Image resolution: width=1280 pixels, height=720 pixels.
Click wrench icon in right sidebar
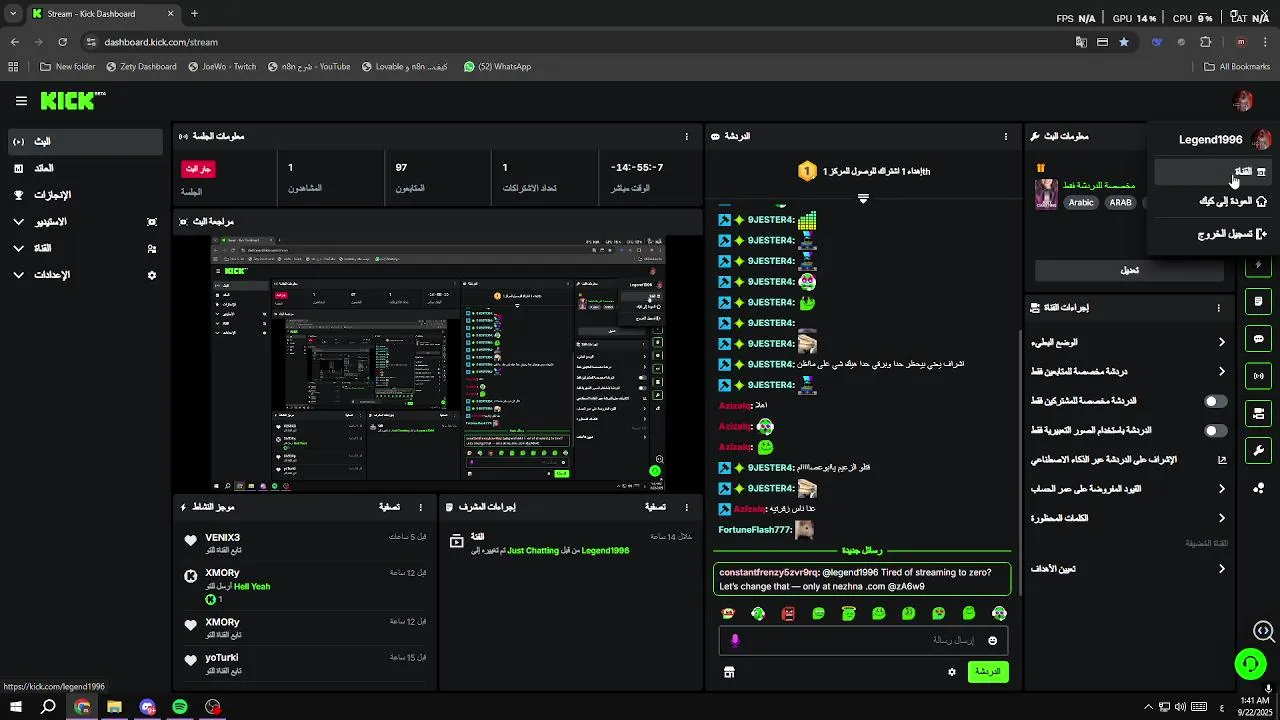pyautogui.click(x=1258, y=450)
